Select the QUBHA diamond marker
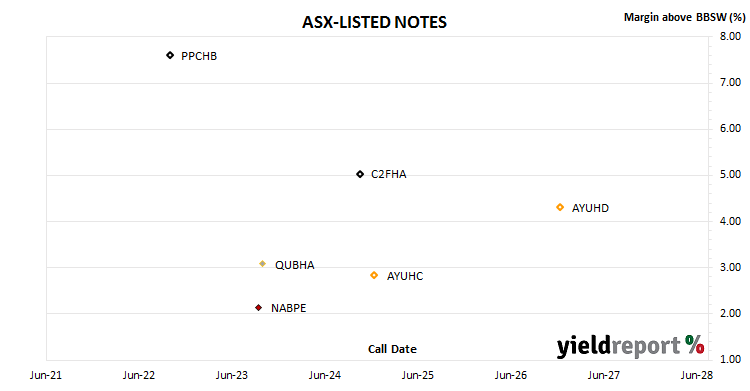 coord(262,264)
